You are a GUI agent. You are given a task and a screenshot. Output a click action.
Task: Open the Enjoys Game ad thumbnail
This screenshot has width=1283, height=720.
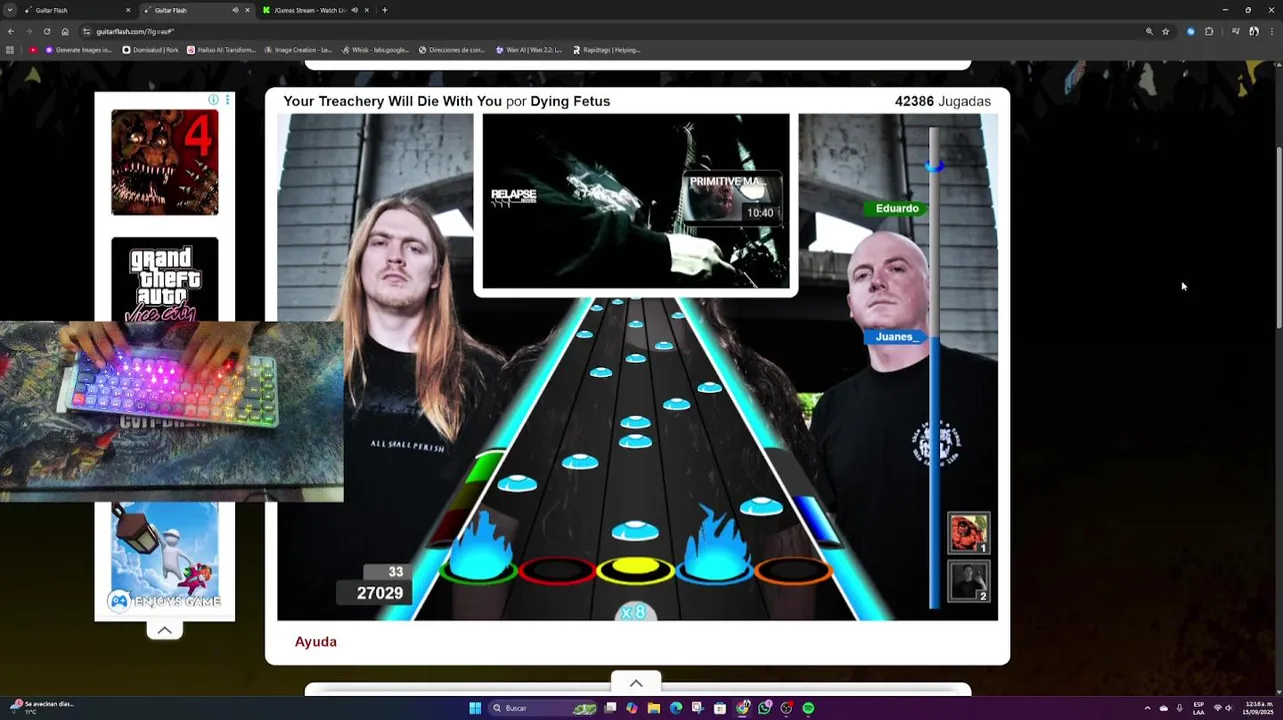pyautogui.click(x=165, y=557)
